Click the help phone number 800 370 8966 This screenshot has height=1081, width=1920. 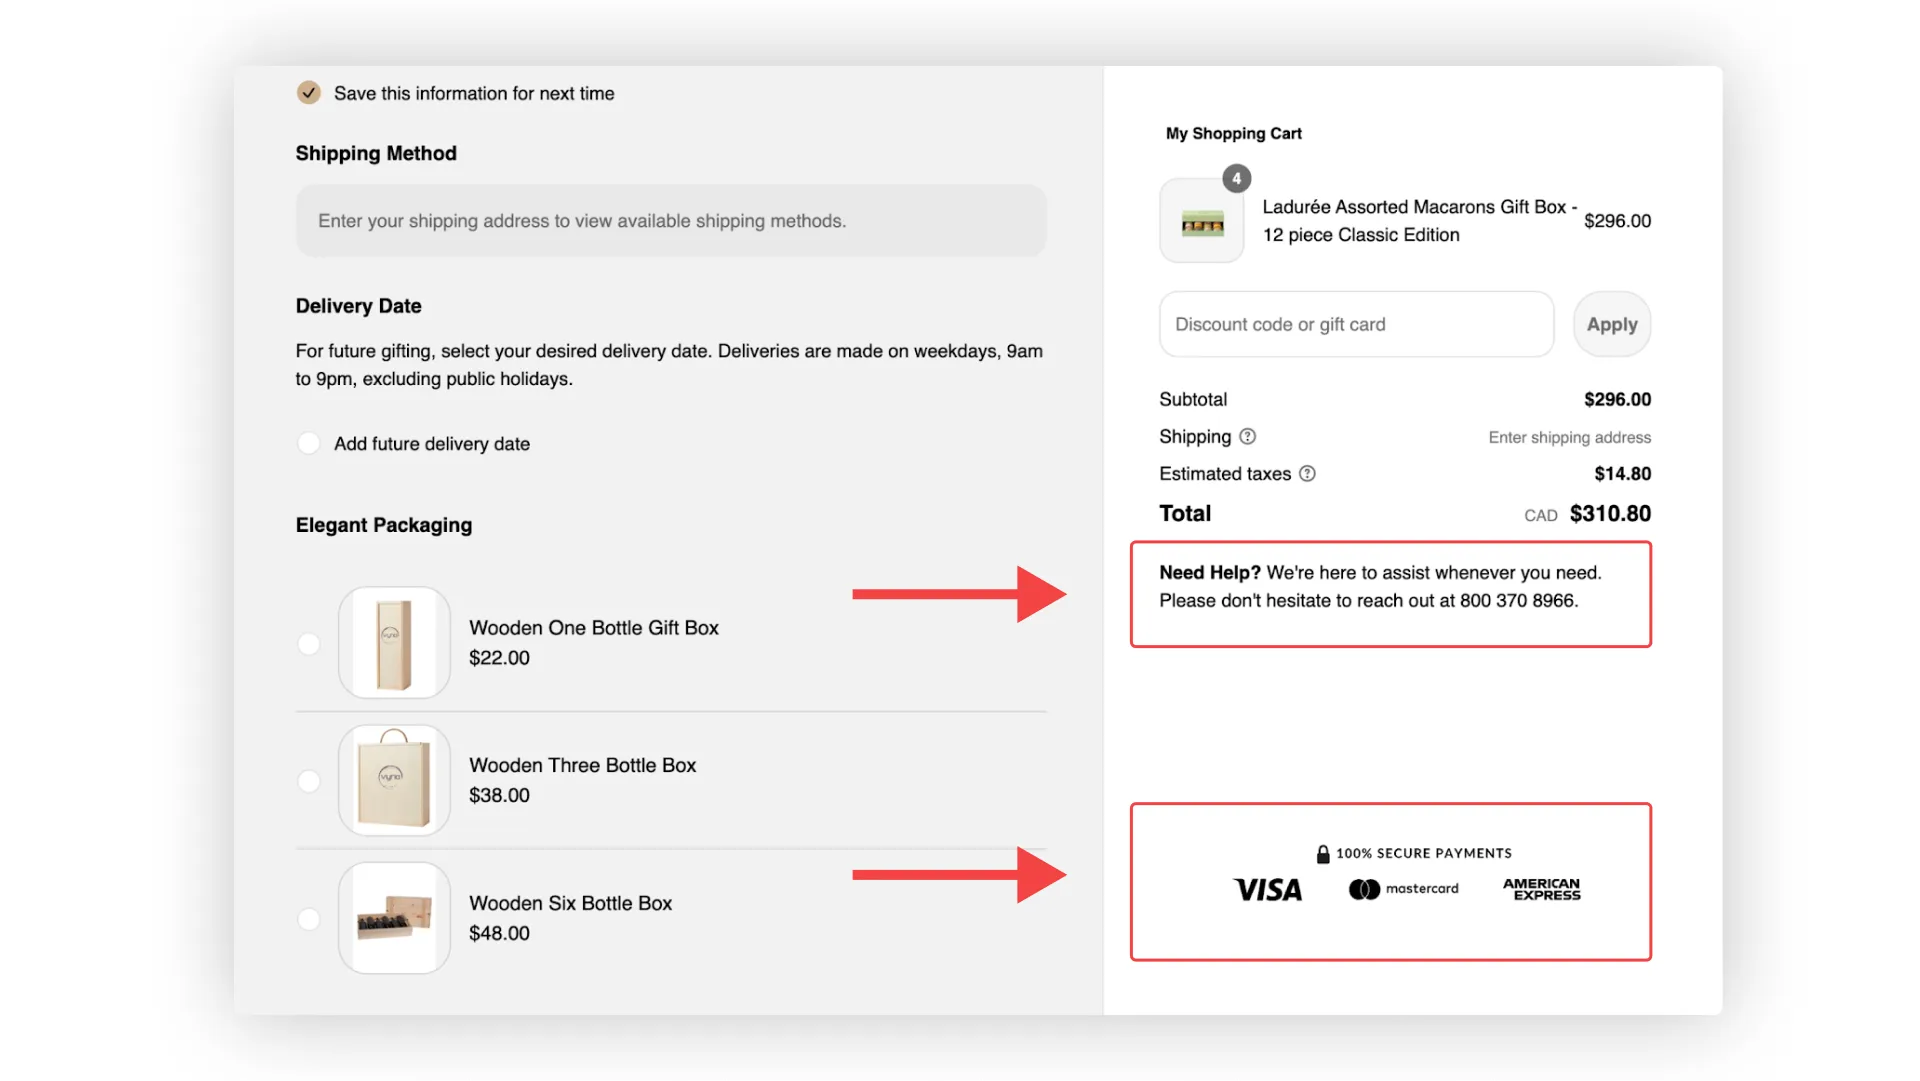pyautogui.click(x=1517, y=601)
